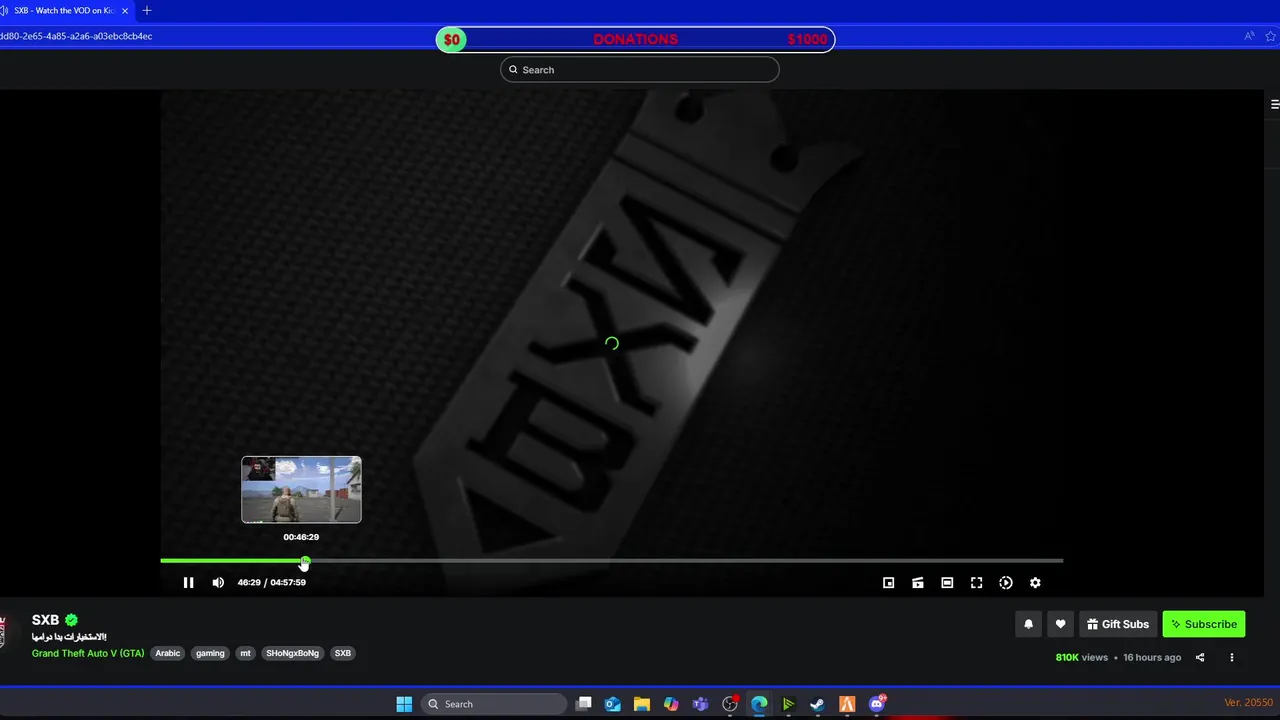Image resolution: width=1280 pixels, height=720 pixels.
Task: Click the green verified badge beside SXB
Action: click(72, 620)
